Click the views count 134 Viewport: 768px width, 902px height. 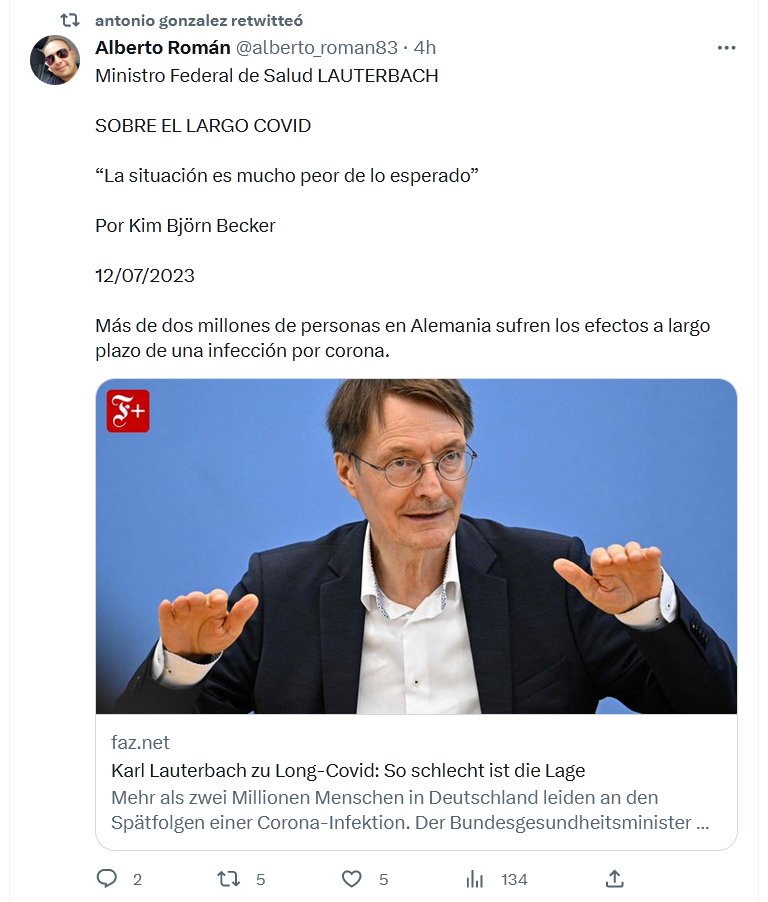coord(514,880)
